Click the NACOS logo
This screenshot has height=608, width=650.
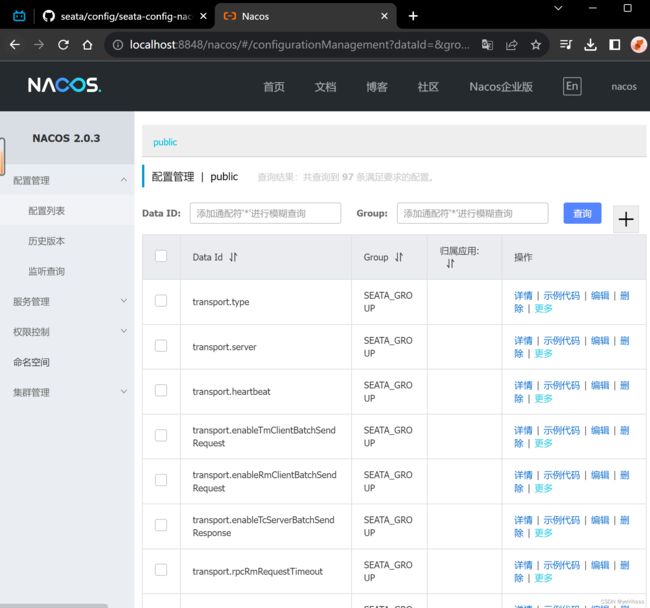pyautogui.click(x=64, y=85)
